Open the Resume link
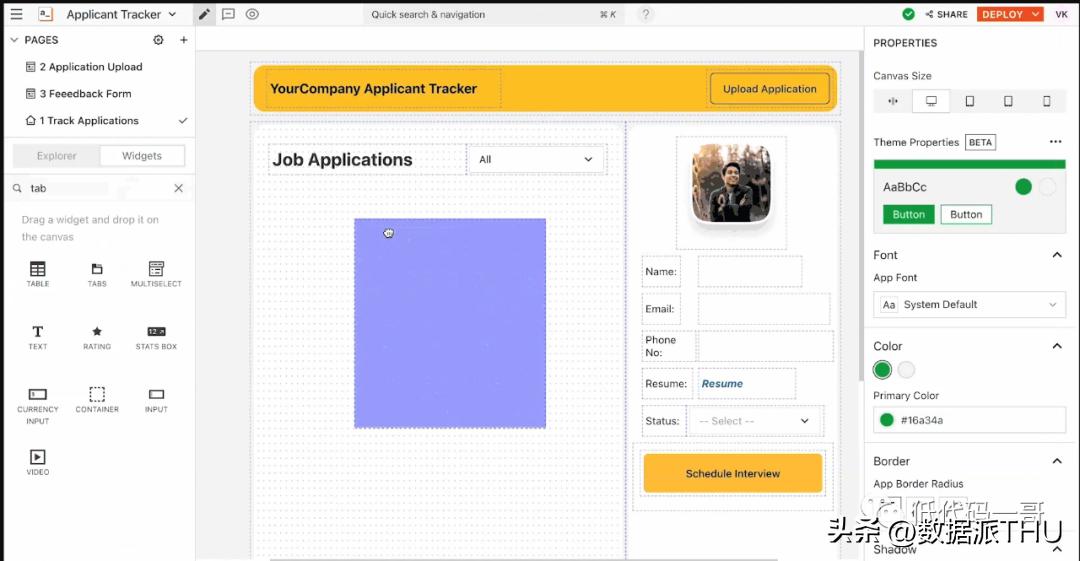This screenshot has width=1080, height=561. coord(722,384)
